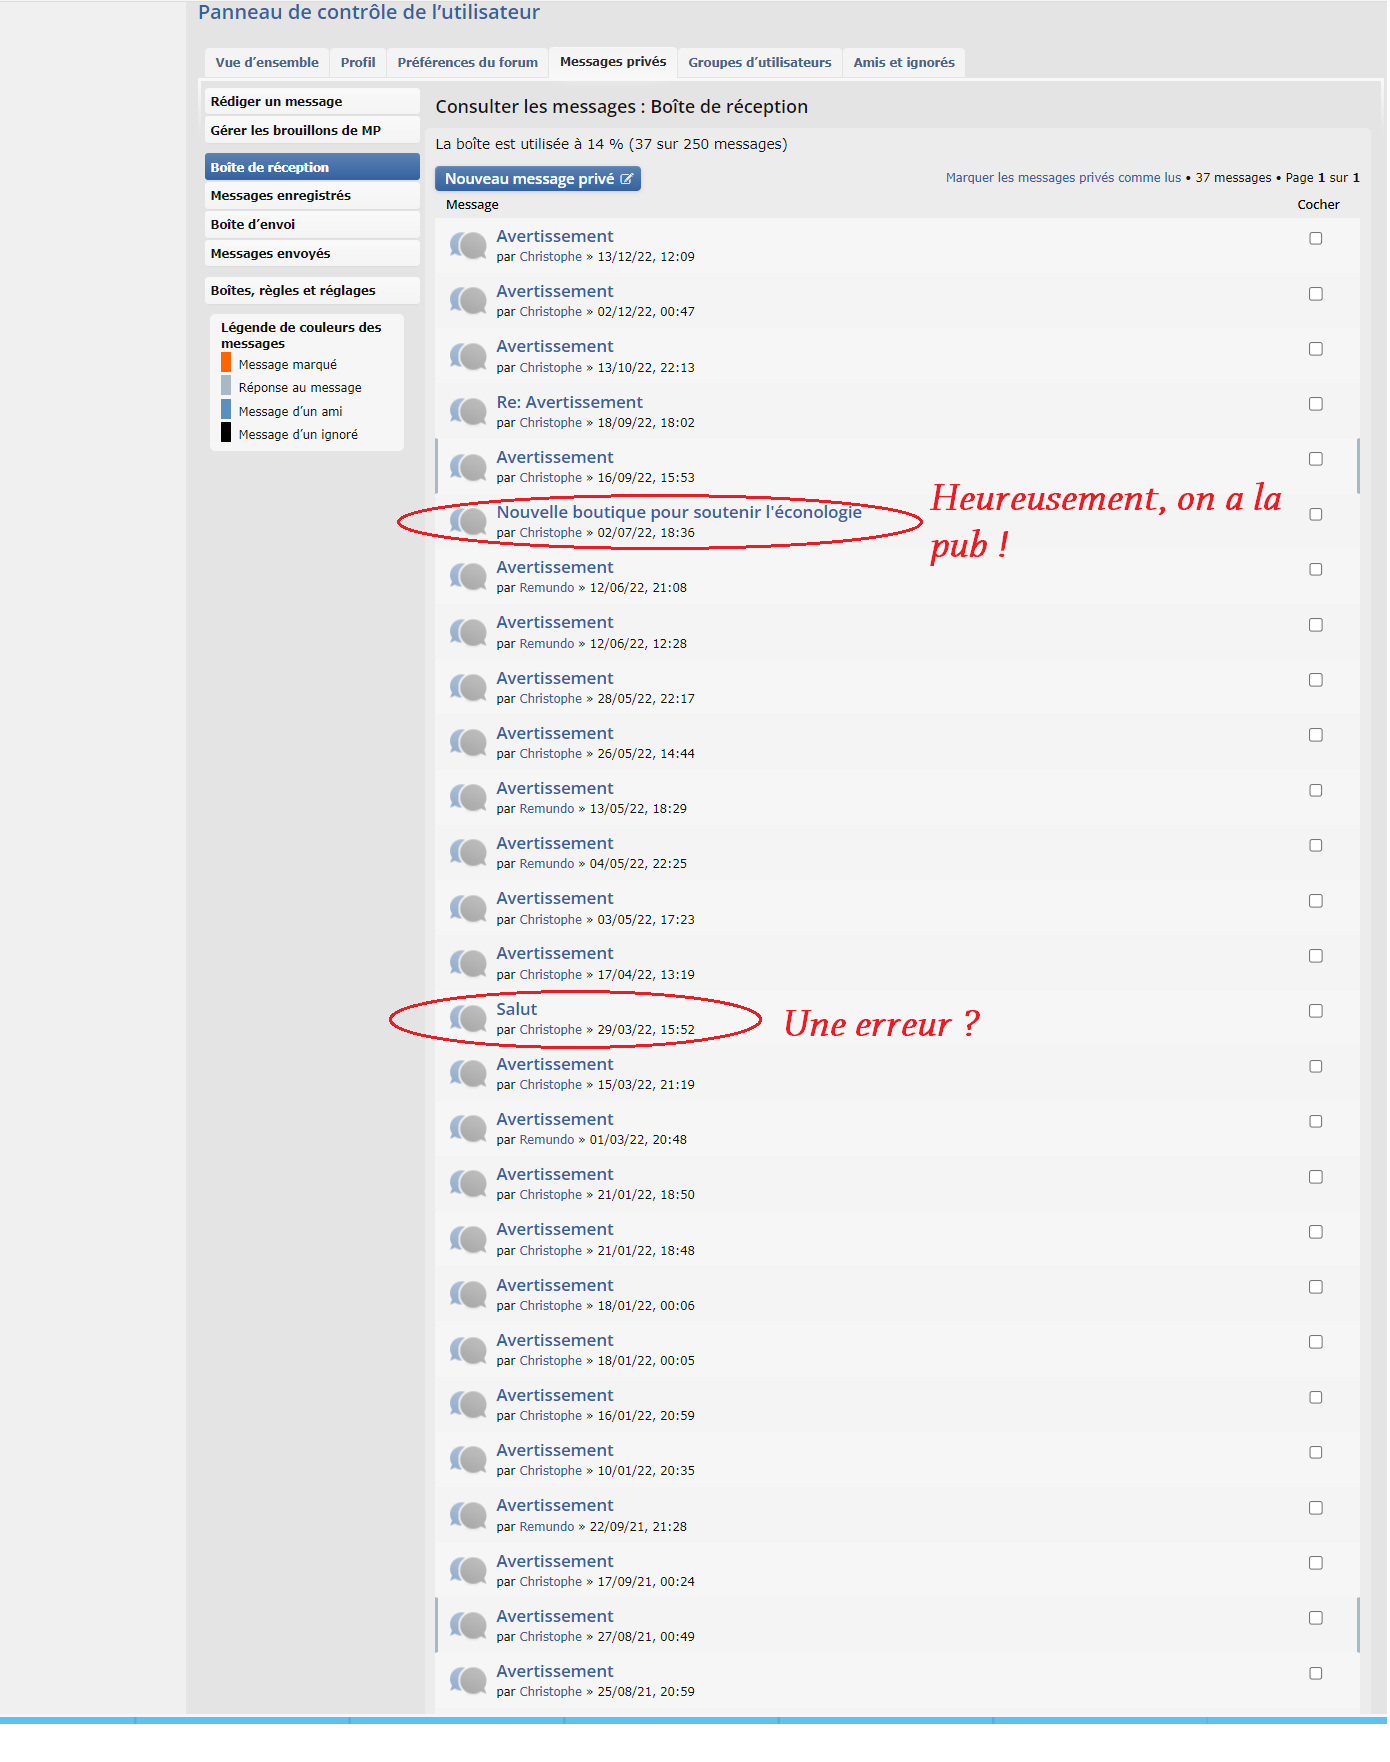Click blue Message d'un ami legend swatch
The width and height of the screenshot is (1390, 1762).
click(226, 409)
